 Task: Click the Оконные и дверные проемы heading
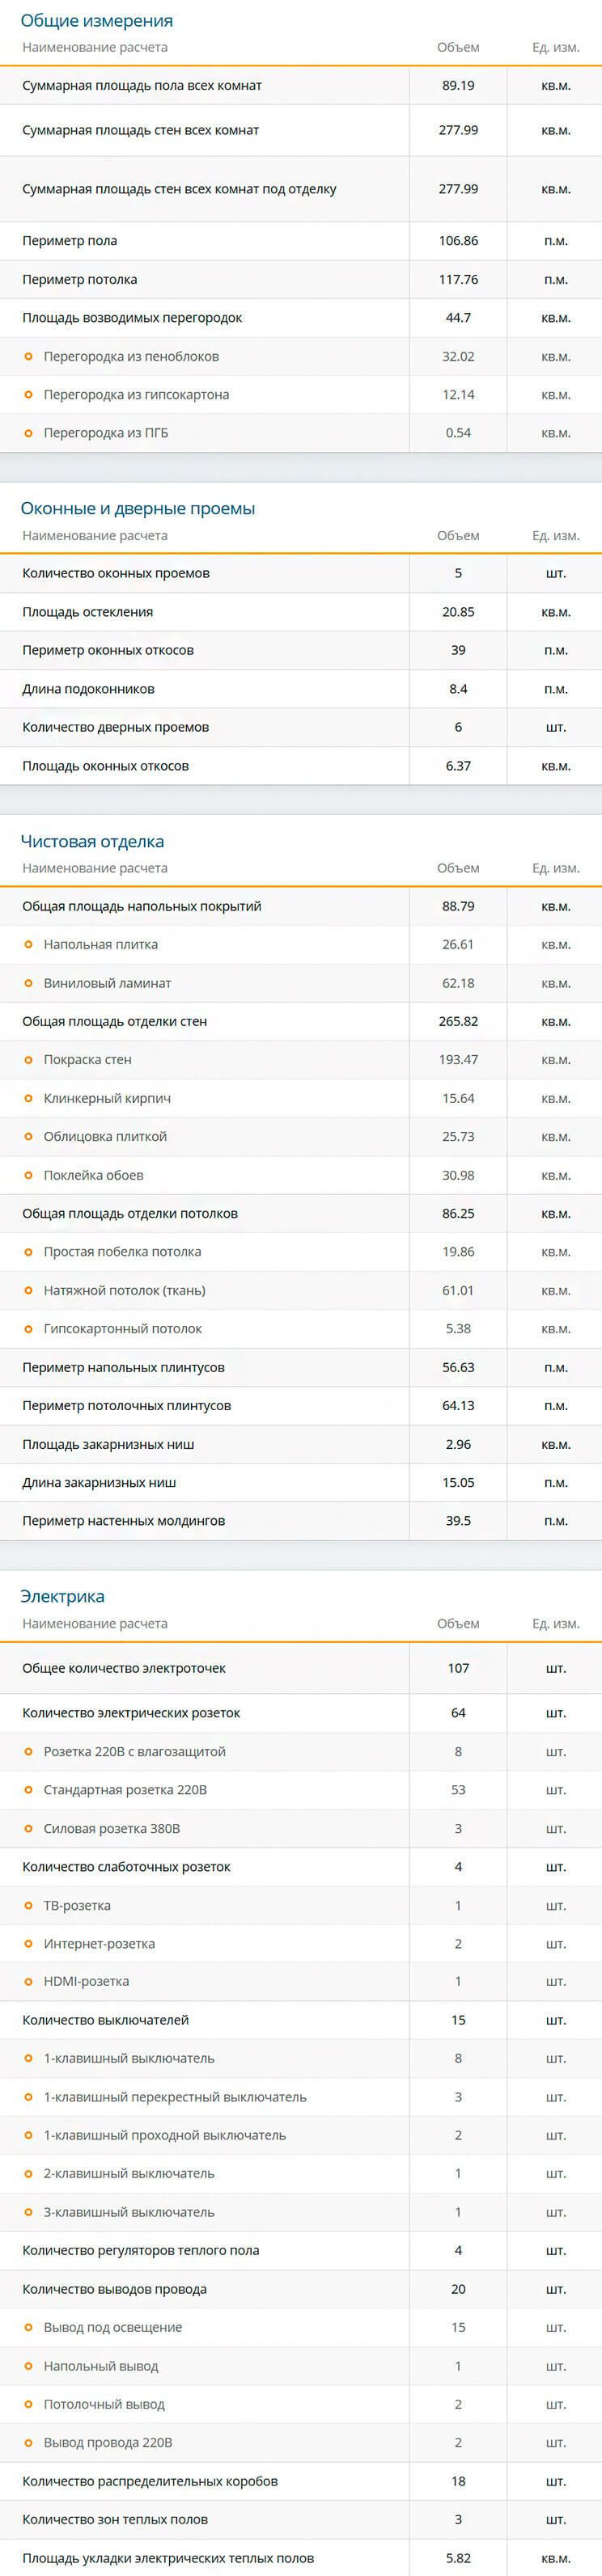click(137, 509)
